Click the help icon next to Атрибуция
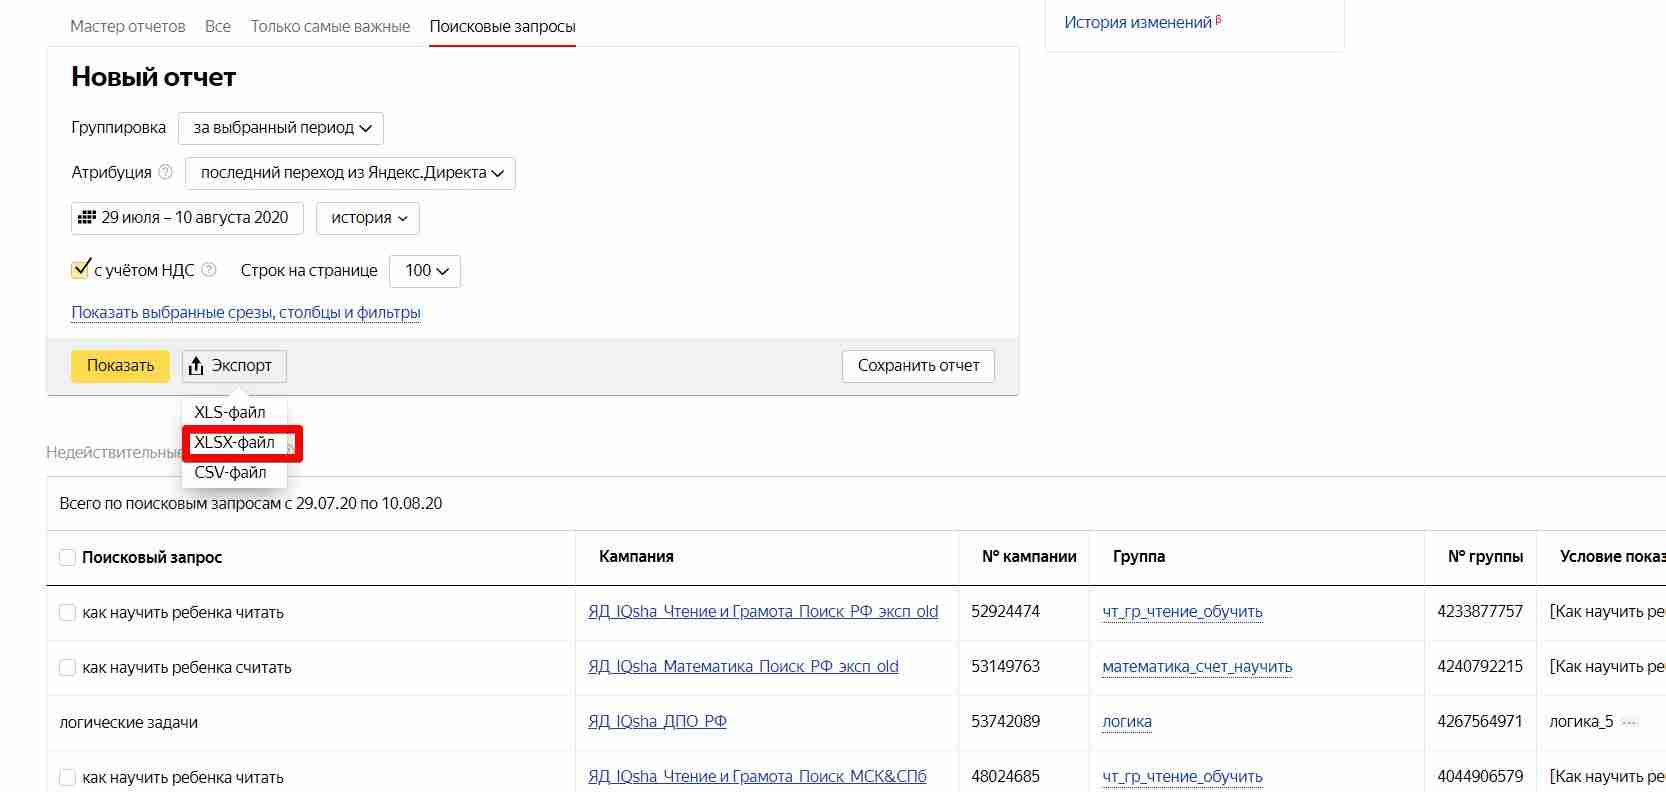The width and height of the screenshot is (1666, 792). tap(166, 172)
